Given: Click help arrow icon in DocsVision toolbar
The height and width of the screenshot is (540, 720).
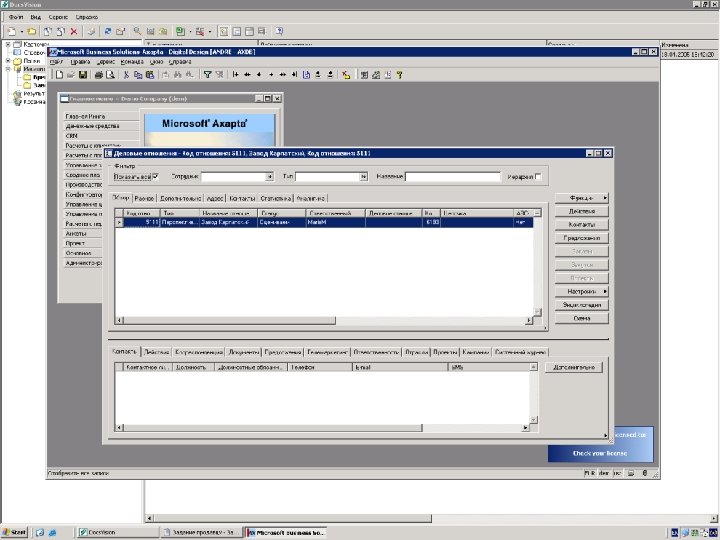Looking at the screenshot, I should point(279,31).
